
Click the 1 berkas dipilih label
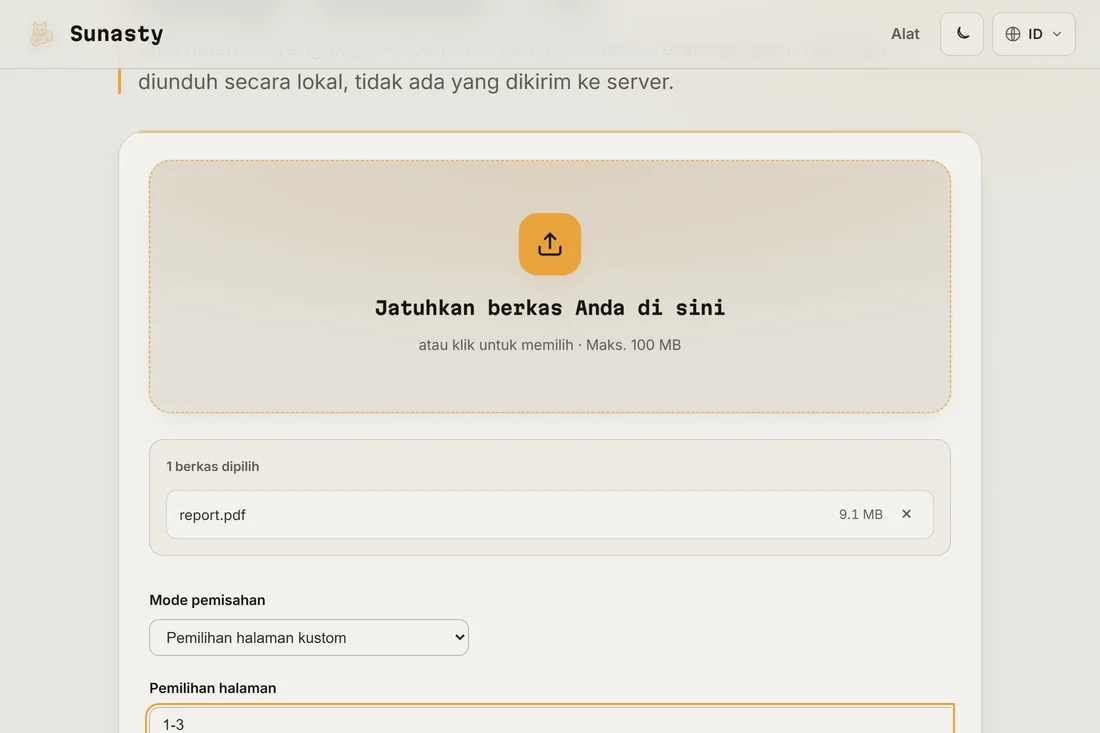[213, 466]
